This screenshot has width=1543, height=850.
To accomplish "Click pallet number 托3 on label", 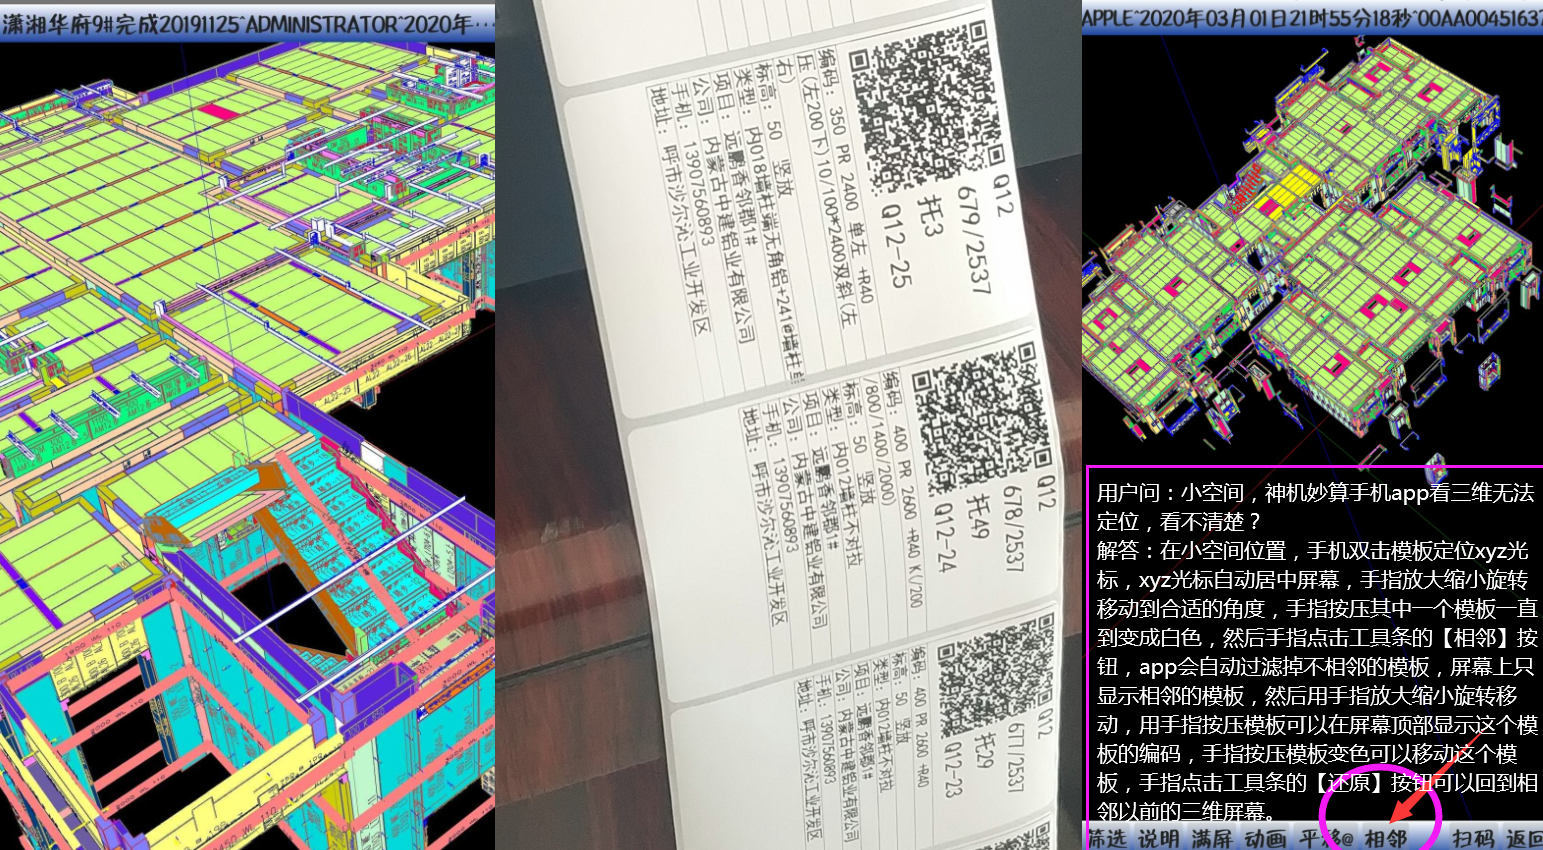I will (x=930, y=217).
